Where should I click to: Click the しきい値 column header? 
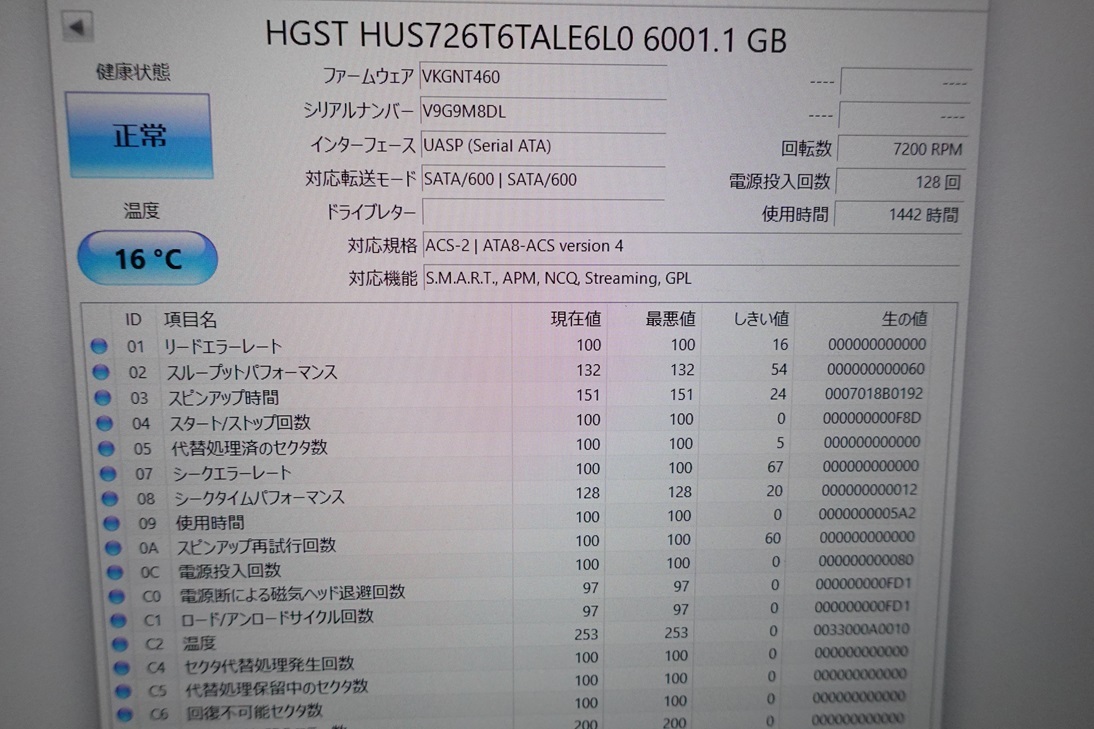760,319
